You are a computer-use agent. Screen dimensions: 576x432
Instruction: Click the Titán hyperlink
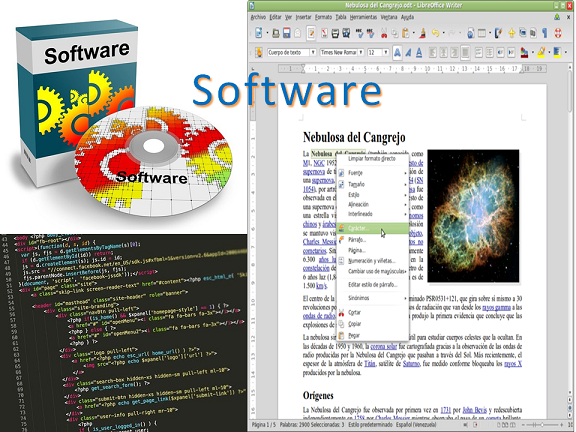coord(370,364)
